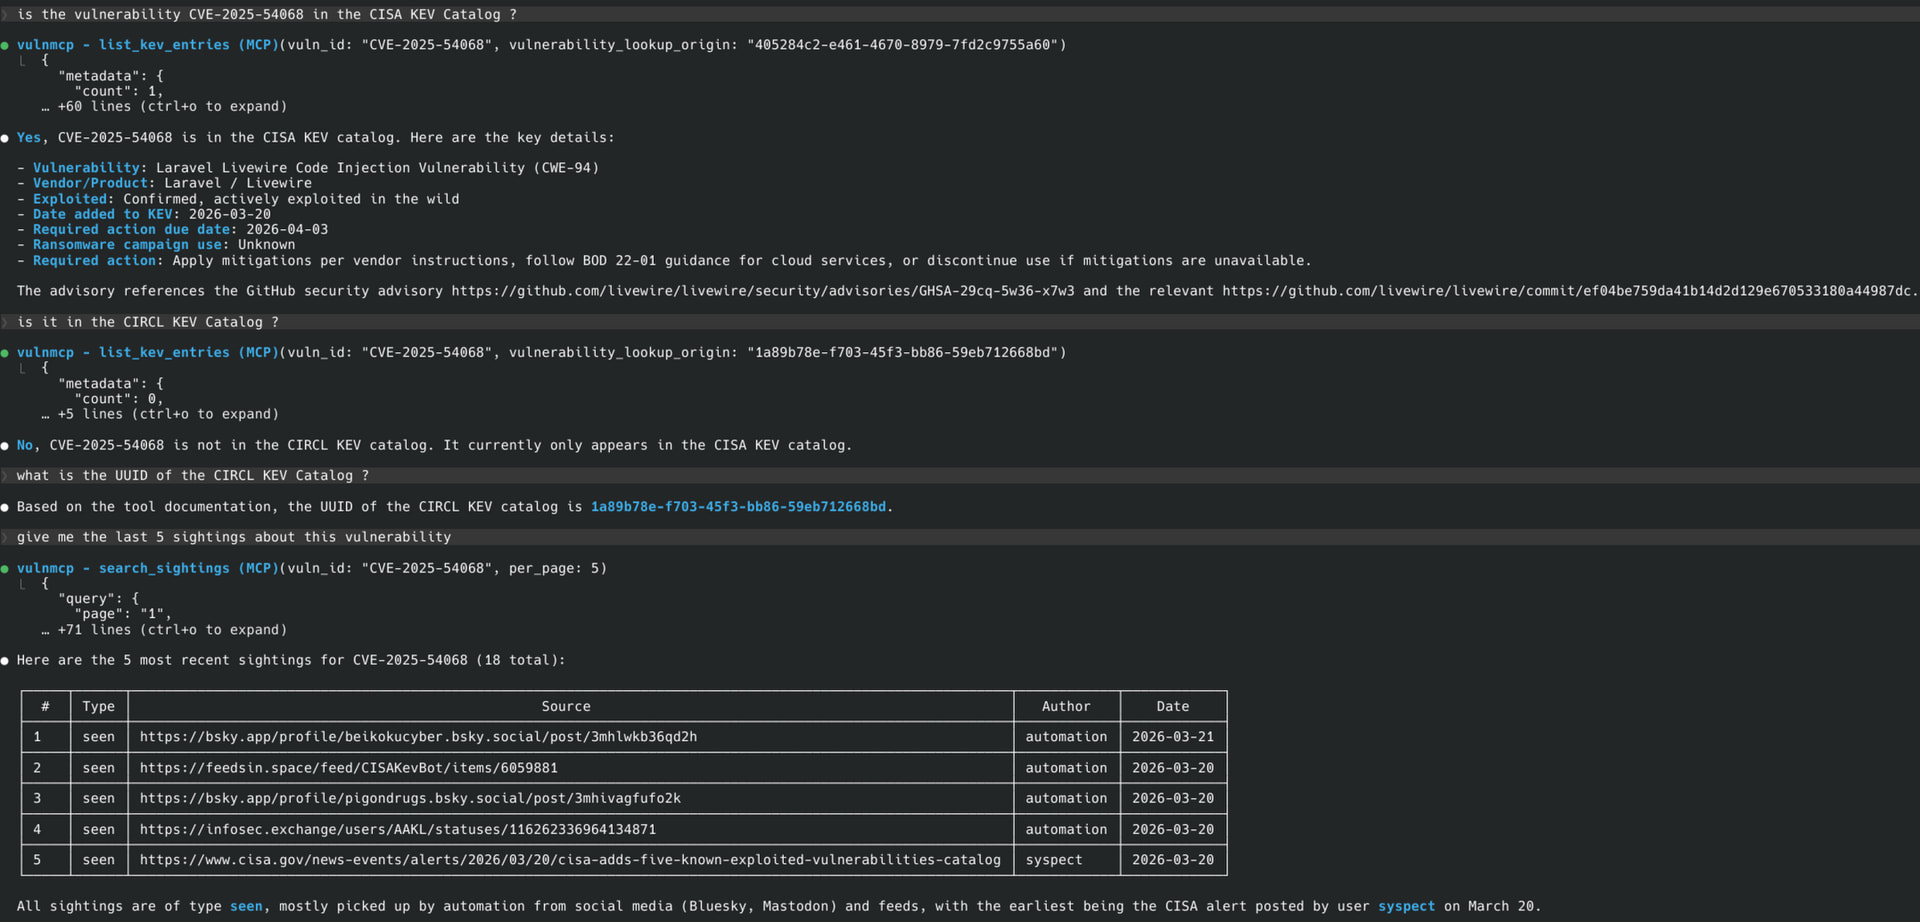
Task: Click the 'what is the UUID' prompt line
Action: (x=192, y=476)
